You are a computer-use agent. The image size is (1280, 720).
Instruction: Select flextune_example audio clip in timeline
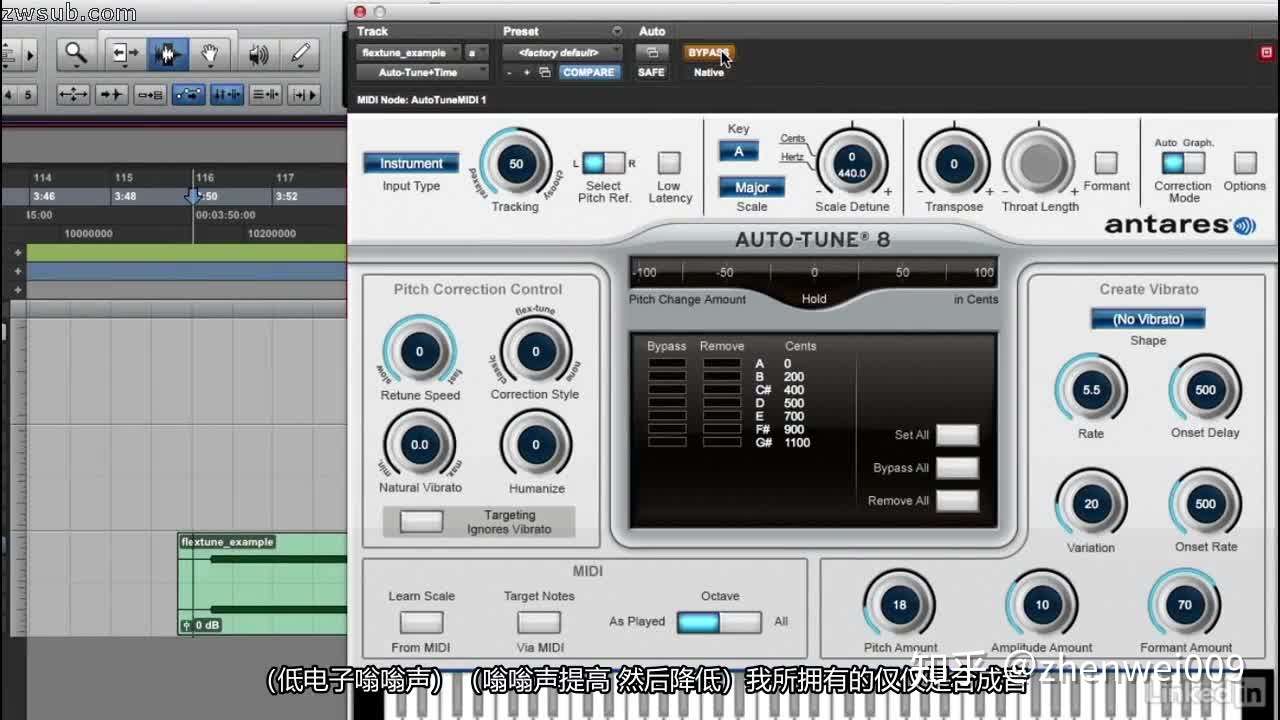click(x=263, y=585)
